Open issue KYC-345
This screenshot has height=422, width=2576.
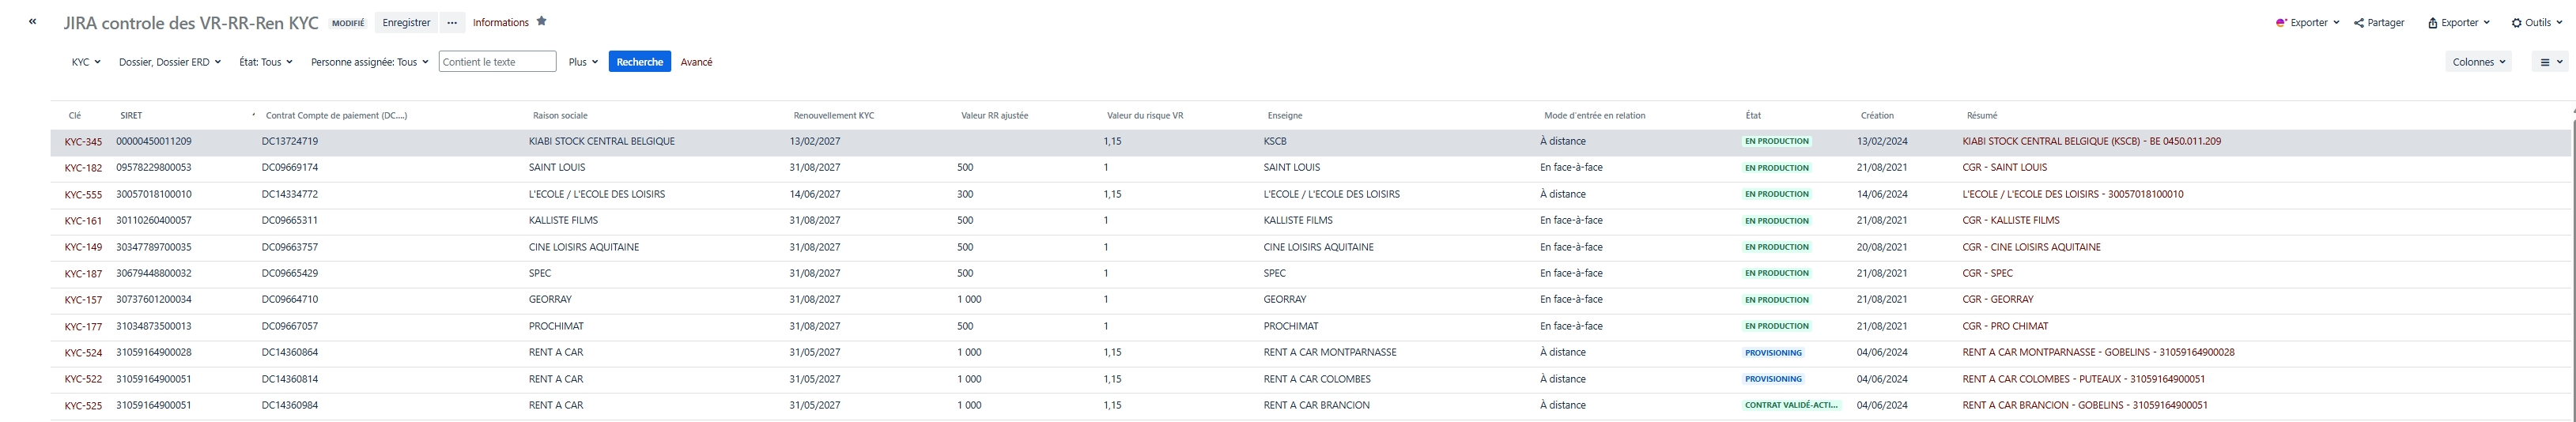click(x=83, y=142)
